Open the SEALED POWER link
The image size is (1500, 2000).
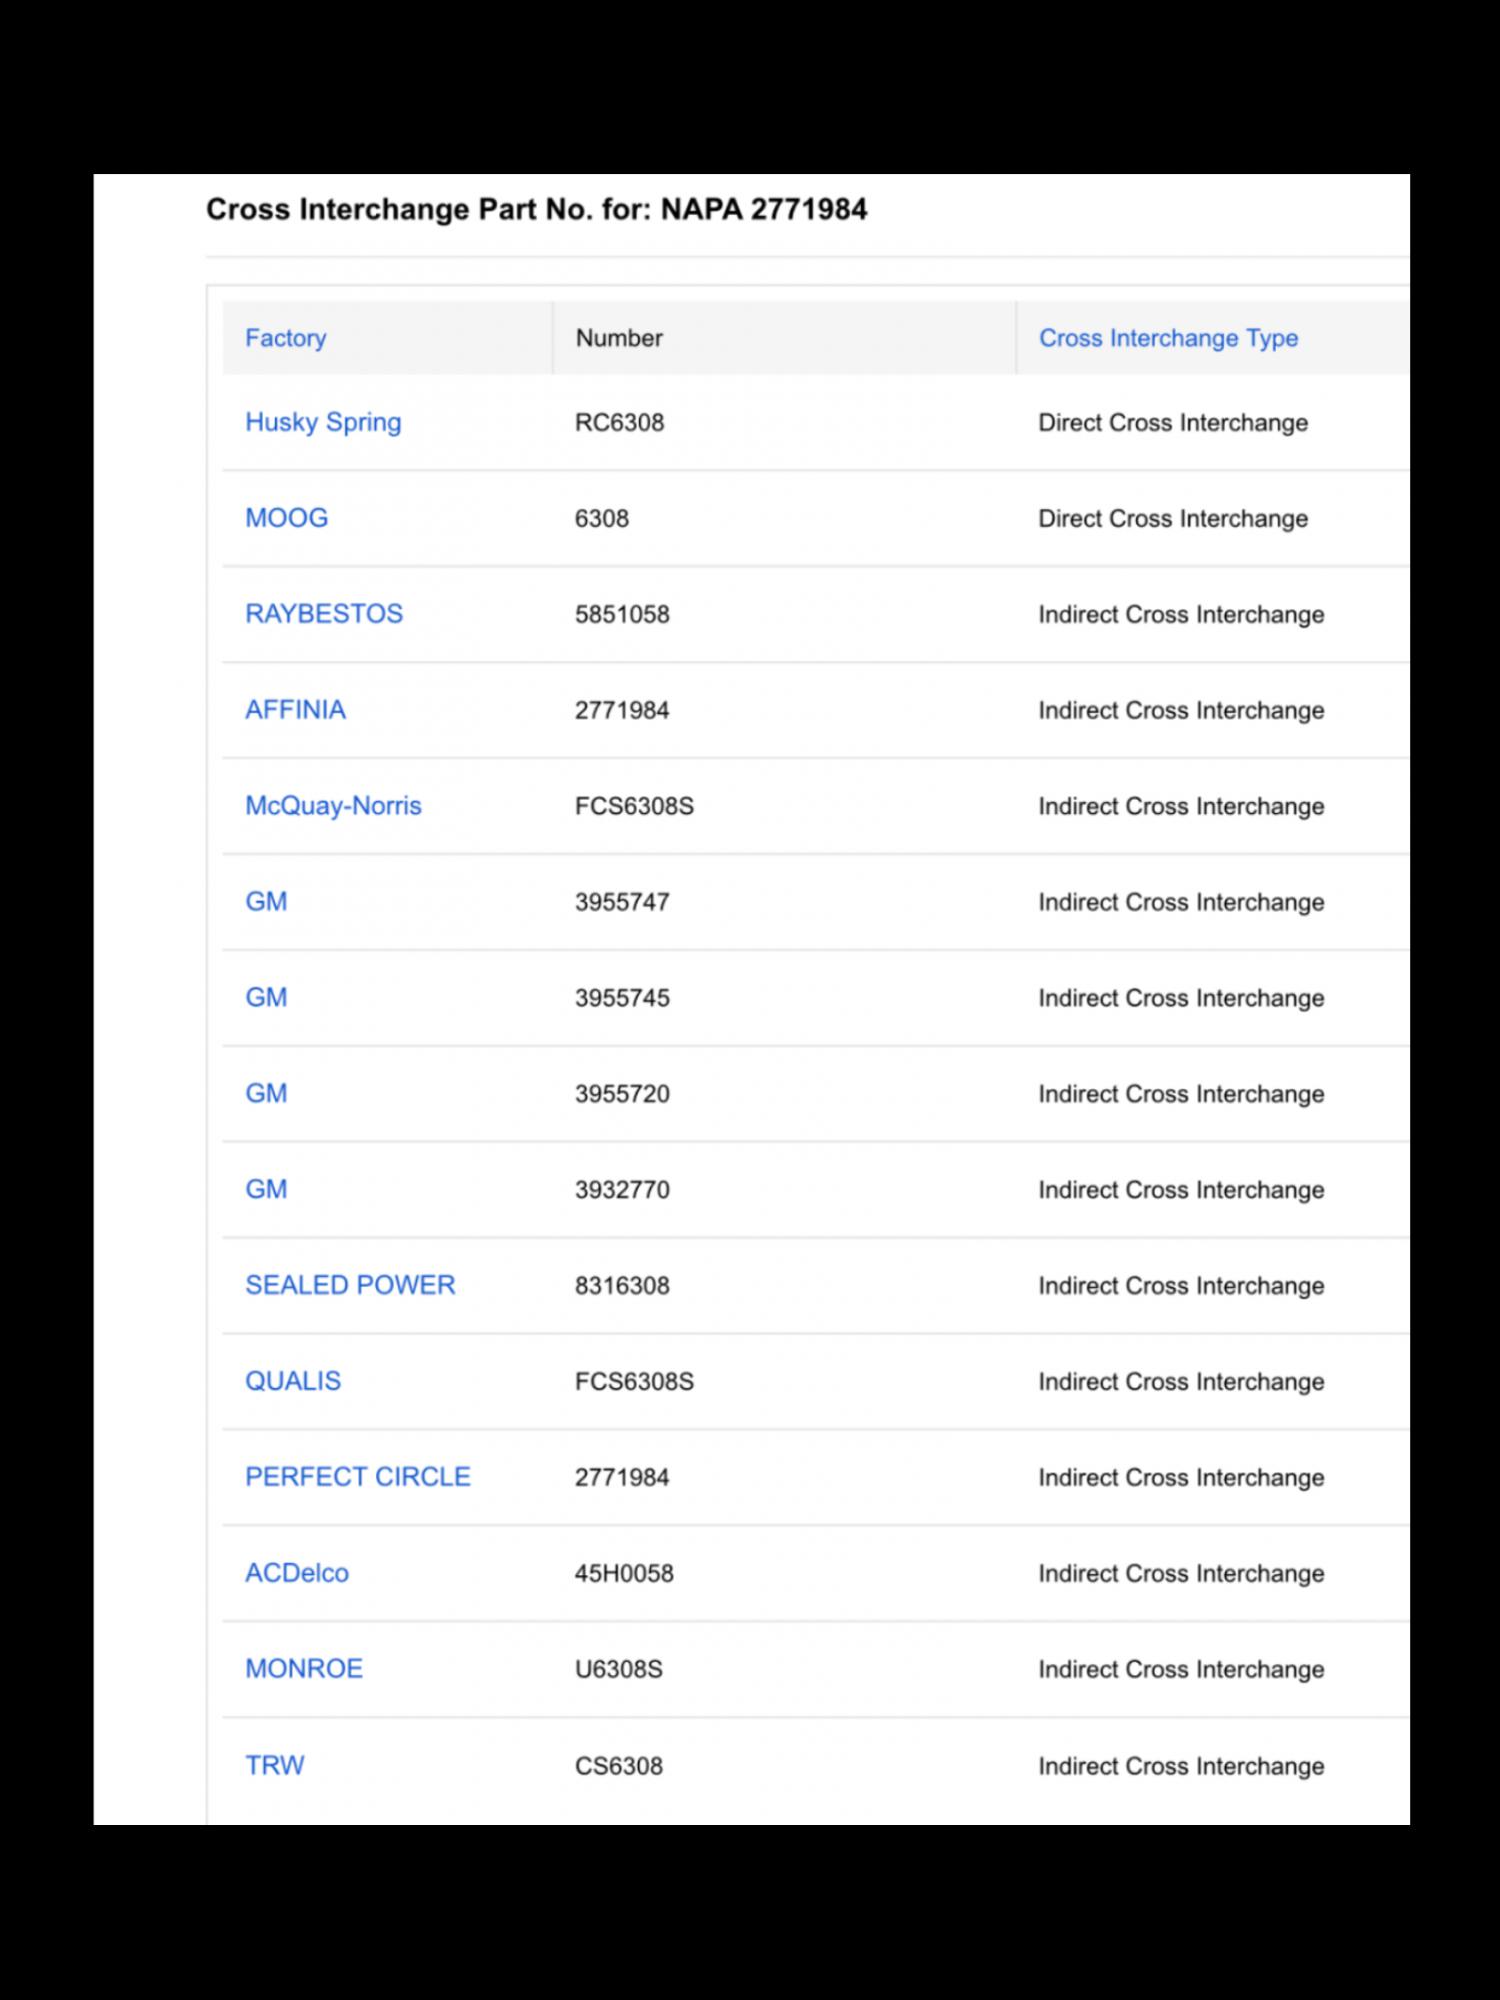[x=350, y=1285]
